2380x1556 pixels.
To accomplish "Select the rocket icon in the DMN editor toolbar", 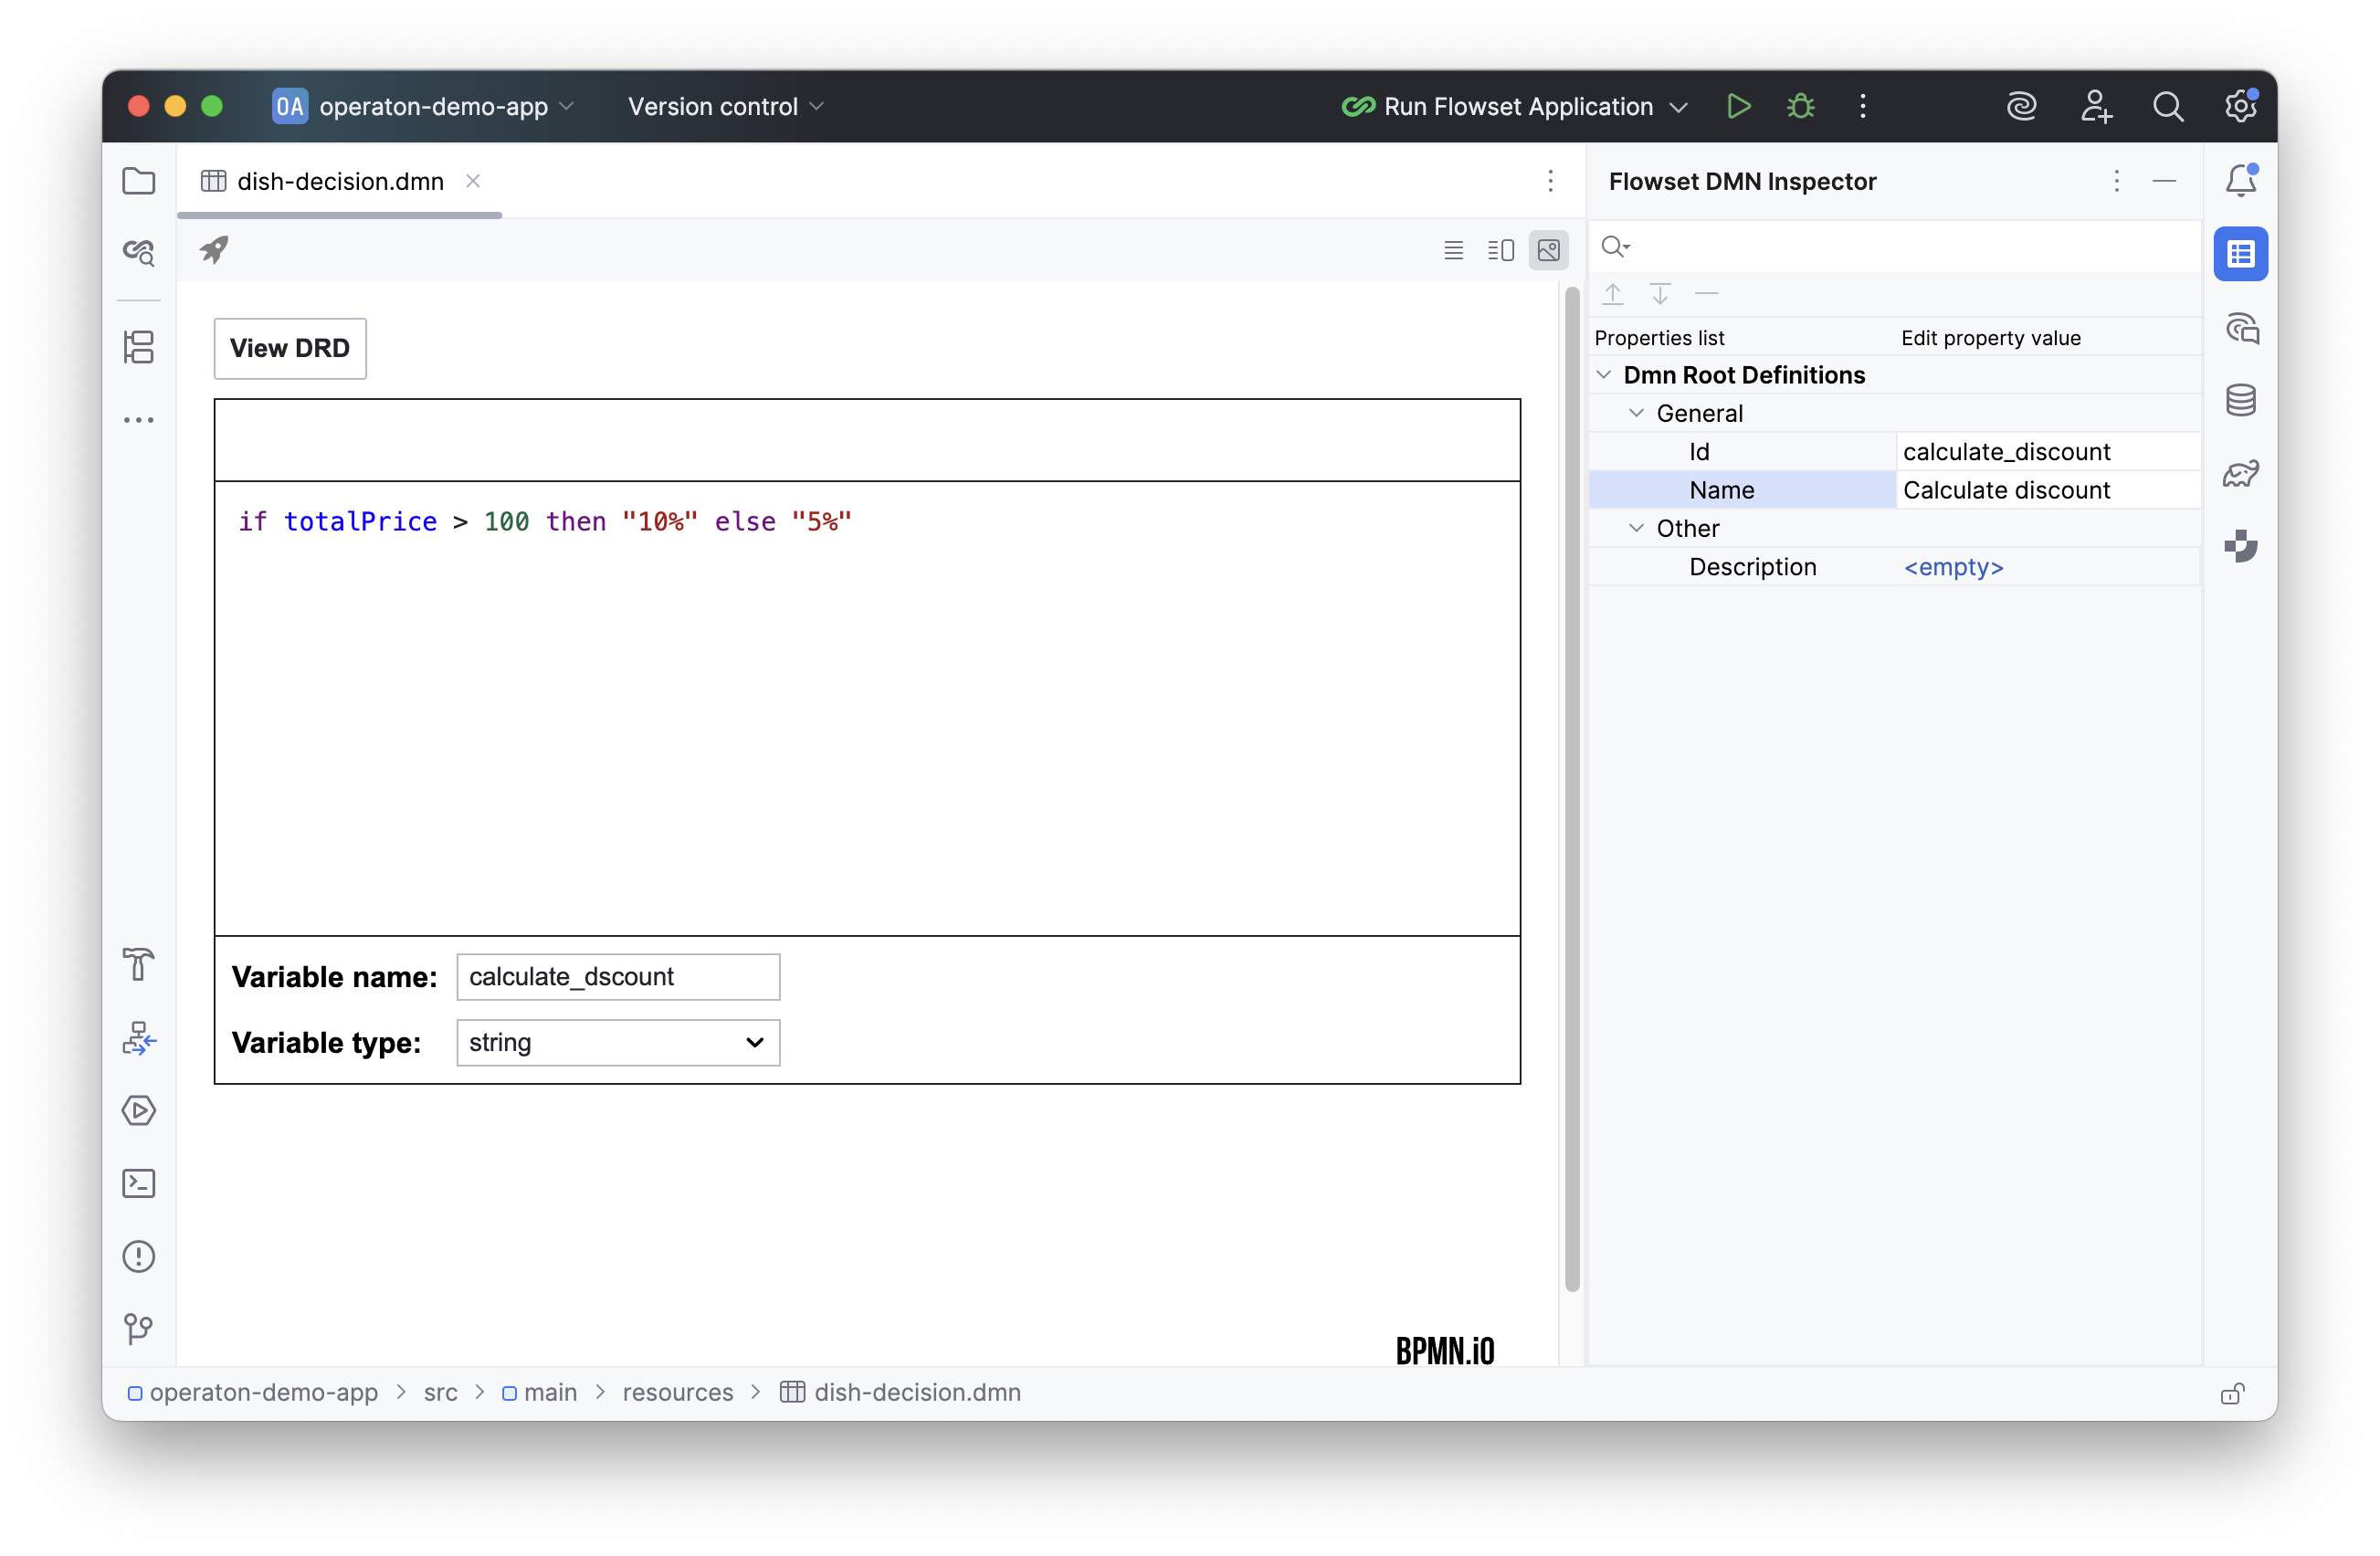I will (213, 250).
